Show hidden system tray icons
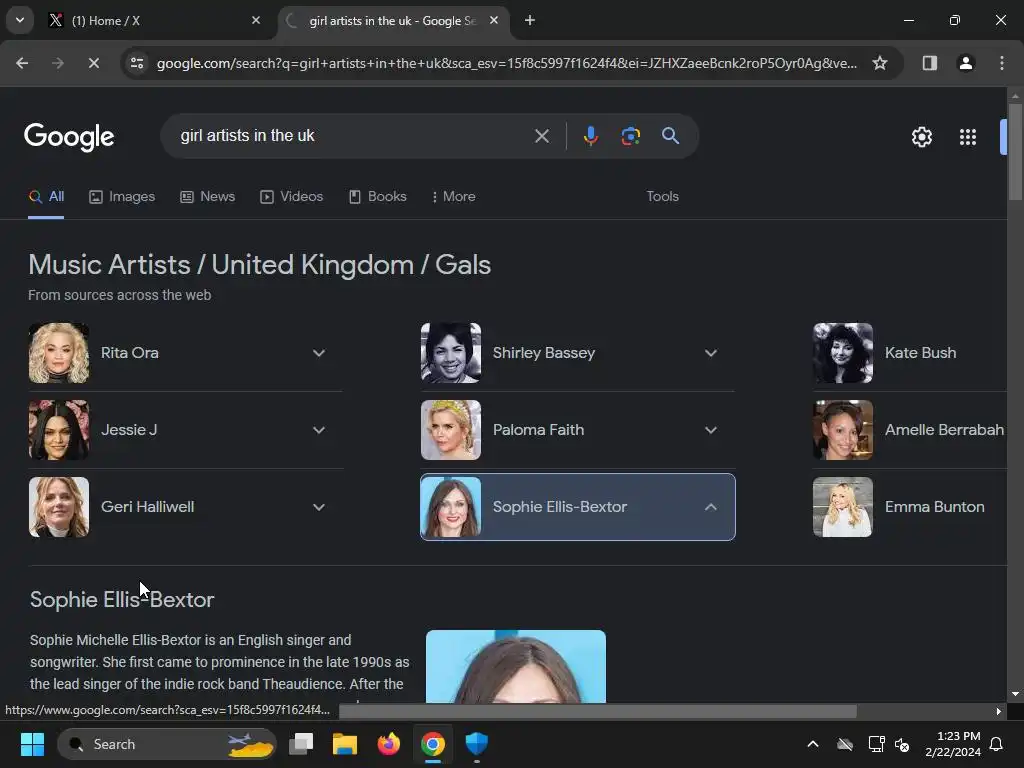Image resolution: width=1024 pixels, height=768 pixels. pos(813,744)
